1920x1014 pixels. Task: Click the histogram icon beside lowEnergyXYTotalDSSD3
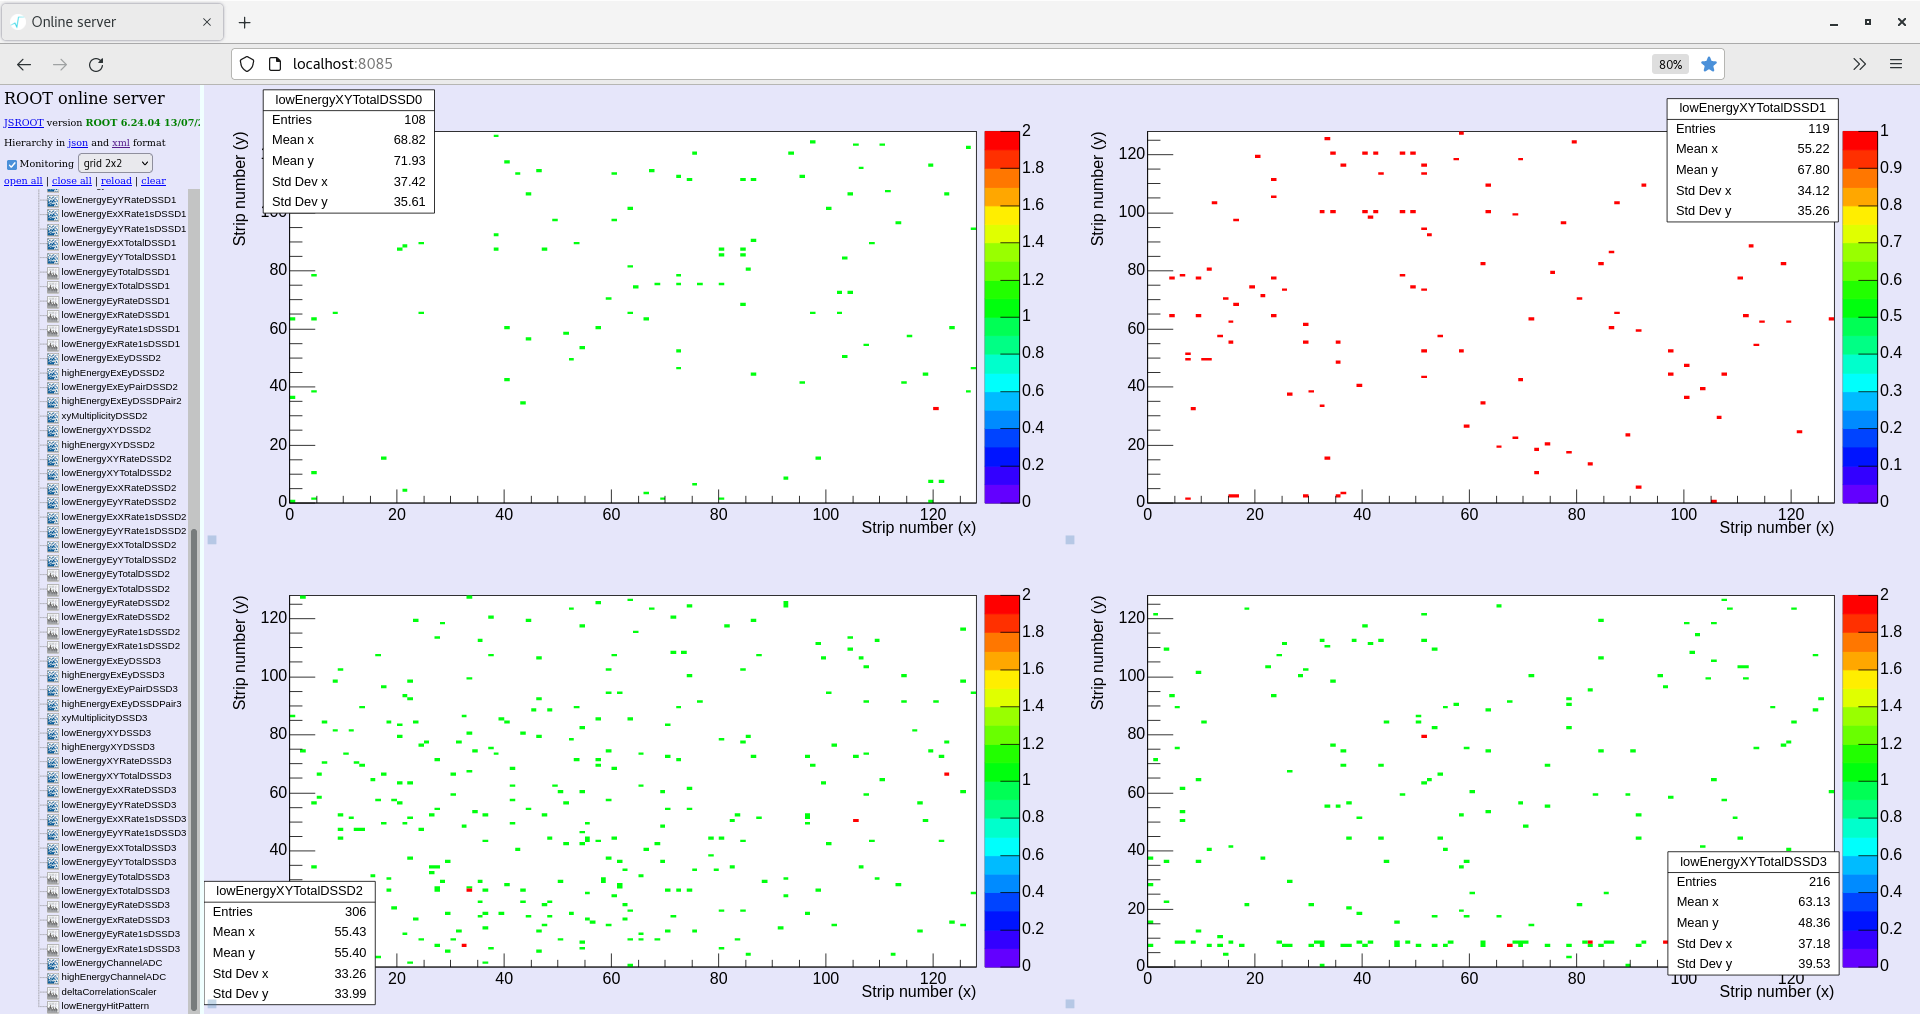tap(53, 776)
